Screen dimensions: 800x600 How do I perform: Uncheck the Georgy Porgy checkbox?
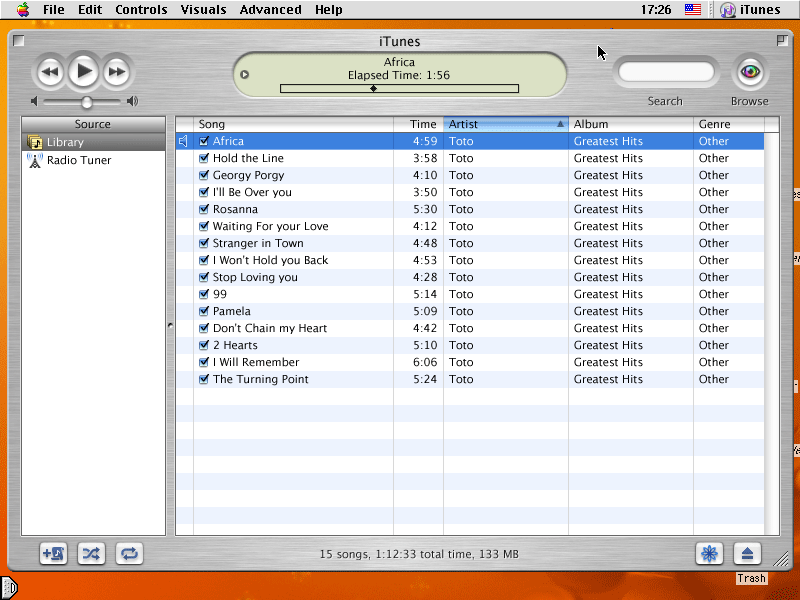pyautogui.click(x=204, y=175)
